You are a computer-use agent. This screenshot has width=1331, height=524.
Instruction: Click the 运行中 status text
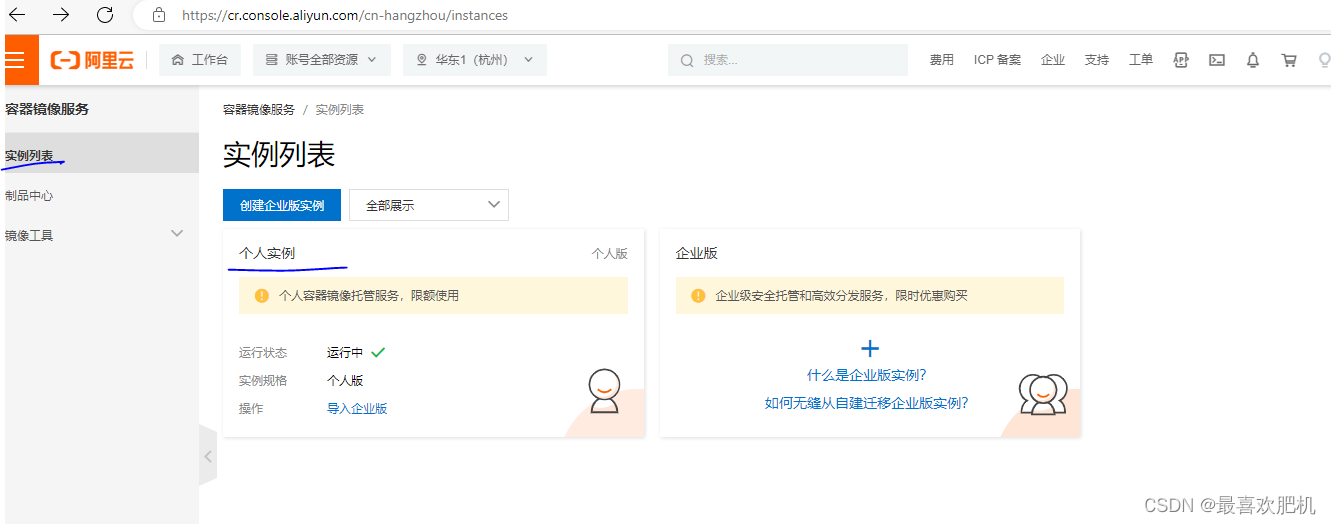click(x=345, y=353)
